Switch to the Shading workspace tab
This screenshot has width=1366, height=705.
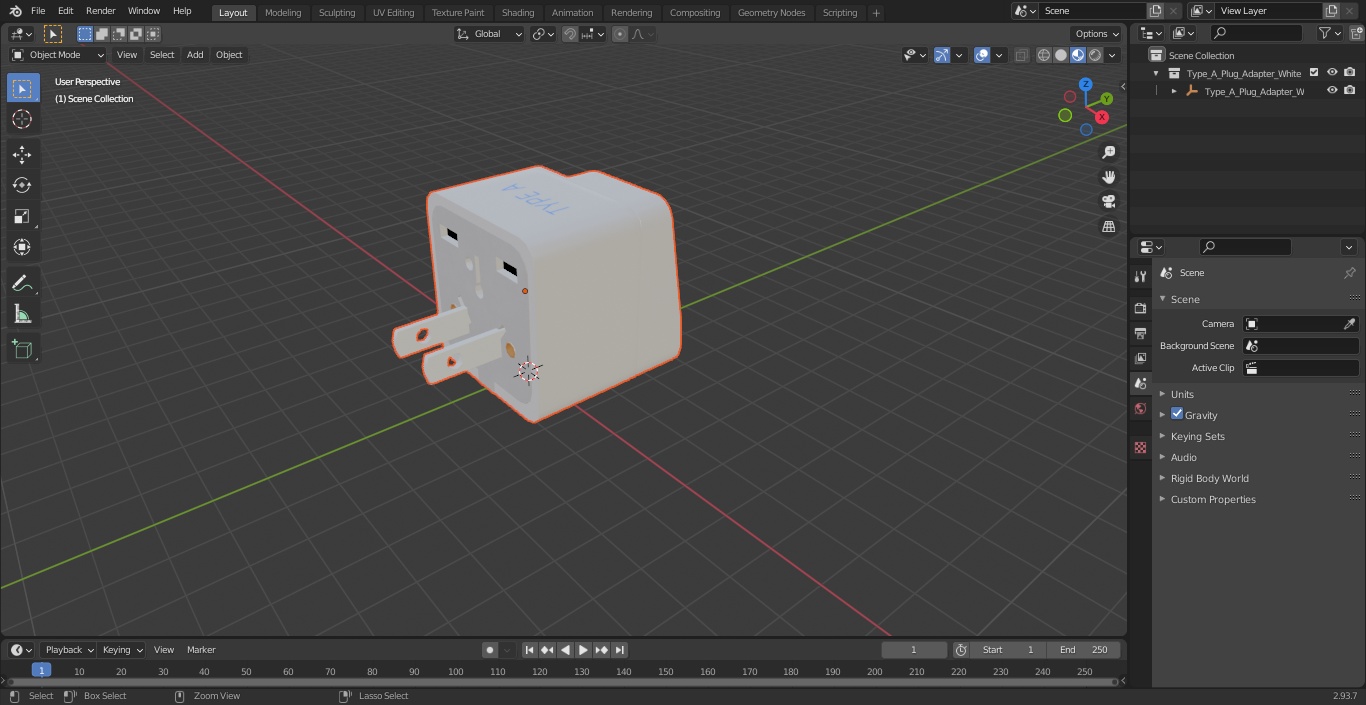[x=518, y=12]
